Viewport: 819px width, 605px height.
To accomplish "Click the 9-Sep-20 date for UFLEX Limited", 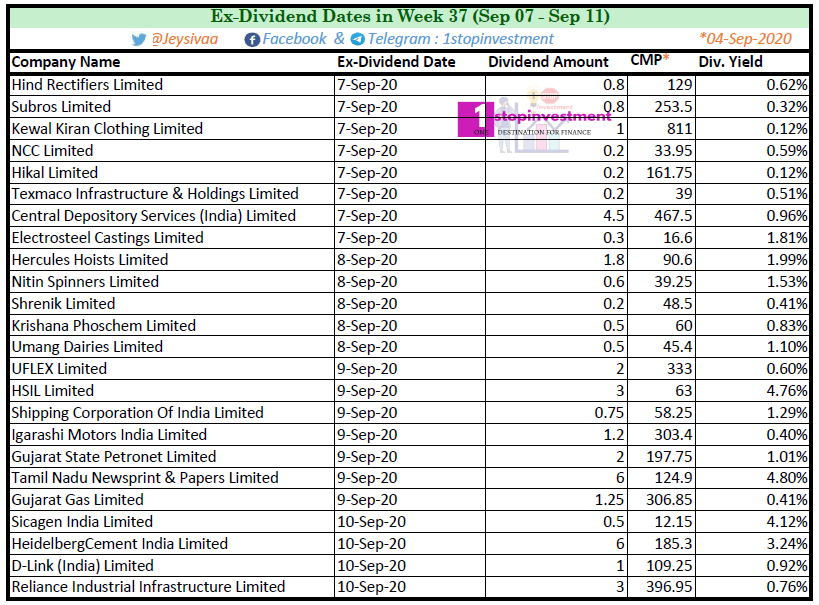I will [367, 369].
